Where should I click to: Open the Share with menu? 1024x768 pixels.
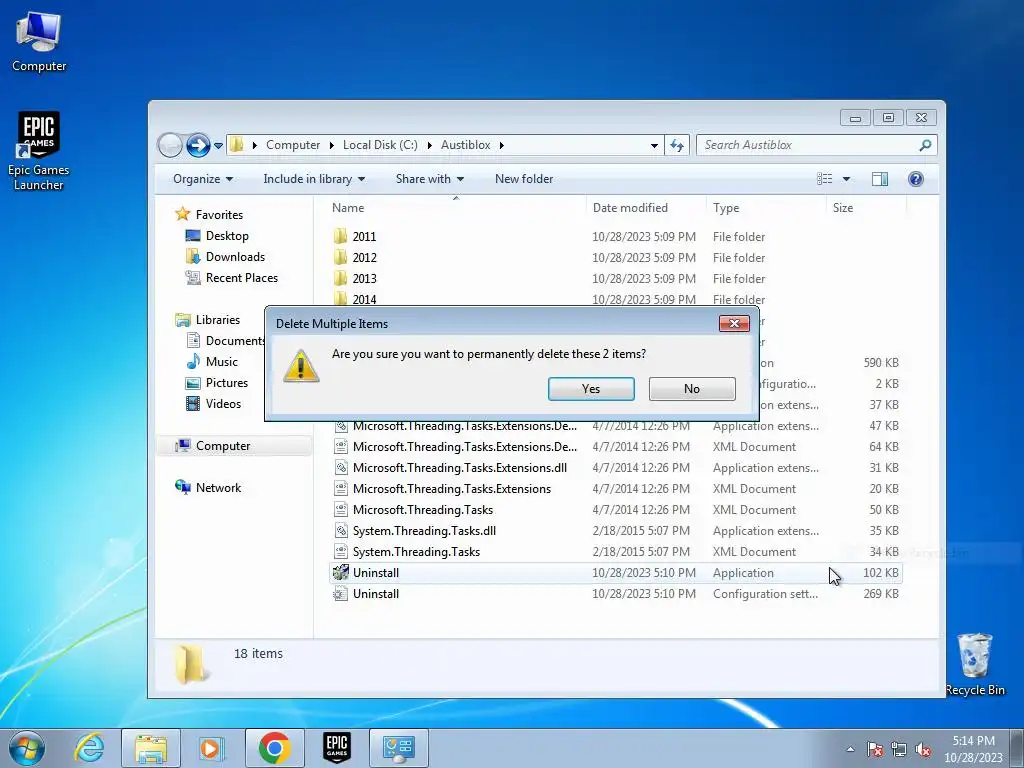(x=430, y=179)
